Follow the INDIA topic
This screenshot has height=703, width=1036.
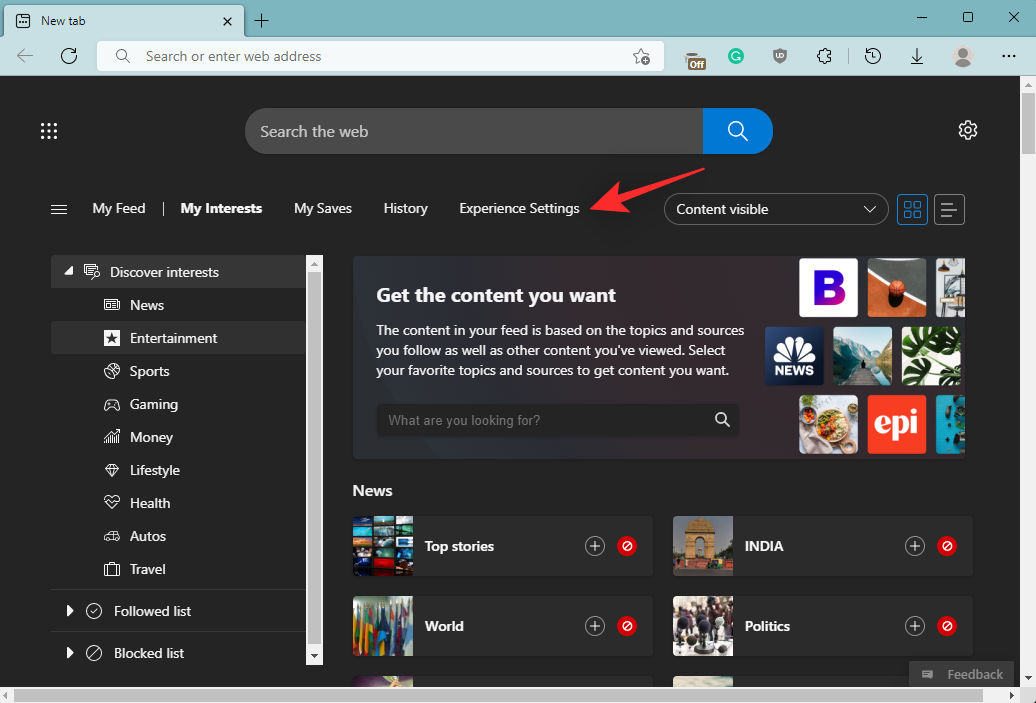pos(914,546)
